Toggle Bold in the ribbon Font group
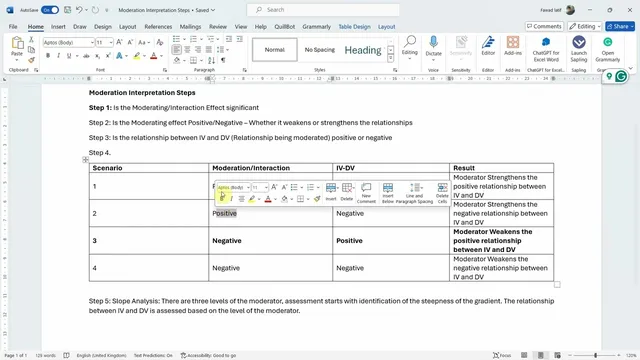 pos(48,56)
